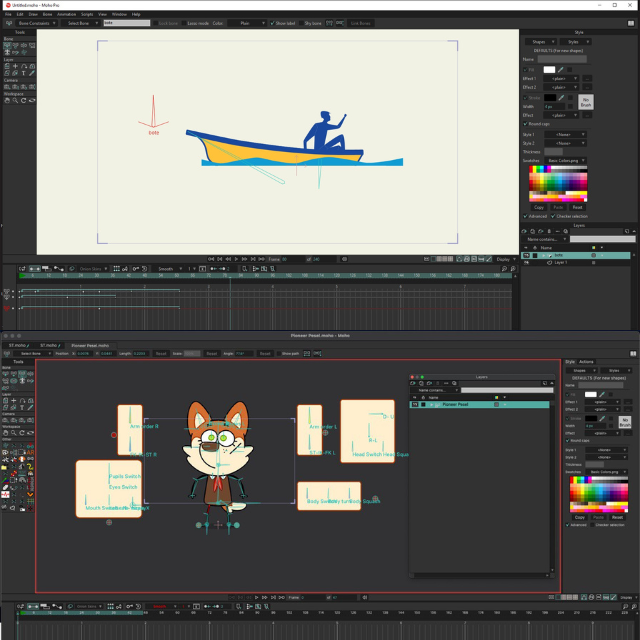Screen dimensions: 640x640
Task: Open the Effect 1 plain dropdown in the top Style panel
Action: point(562,78)
